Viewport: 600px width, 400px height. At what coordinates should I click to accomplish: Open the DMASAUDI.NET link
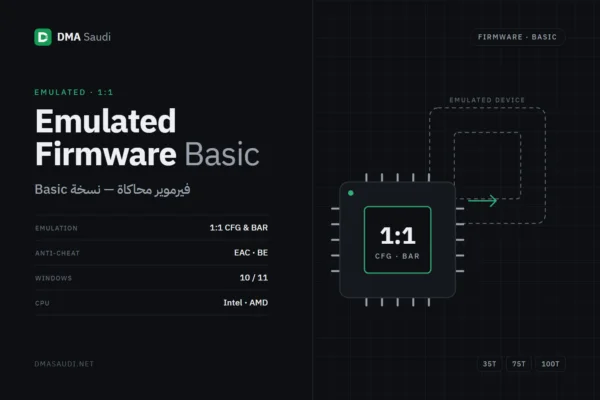[x=64, y=364]
